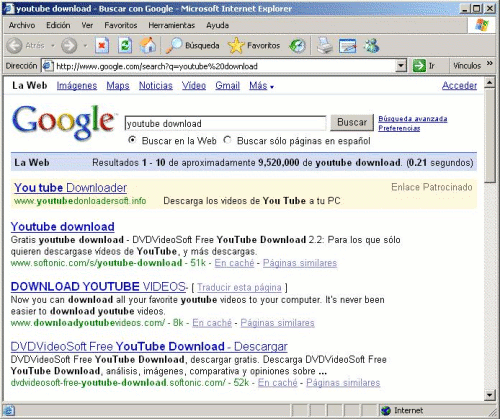This screenshot has height=419, width=500.
Task: Click the Buscar search button
Action: click(352, 122)
